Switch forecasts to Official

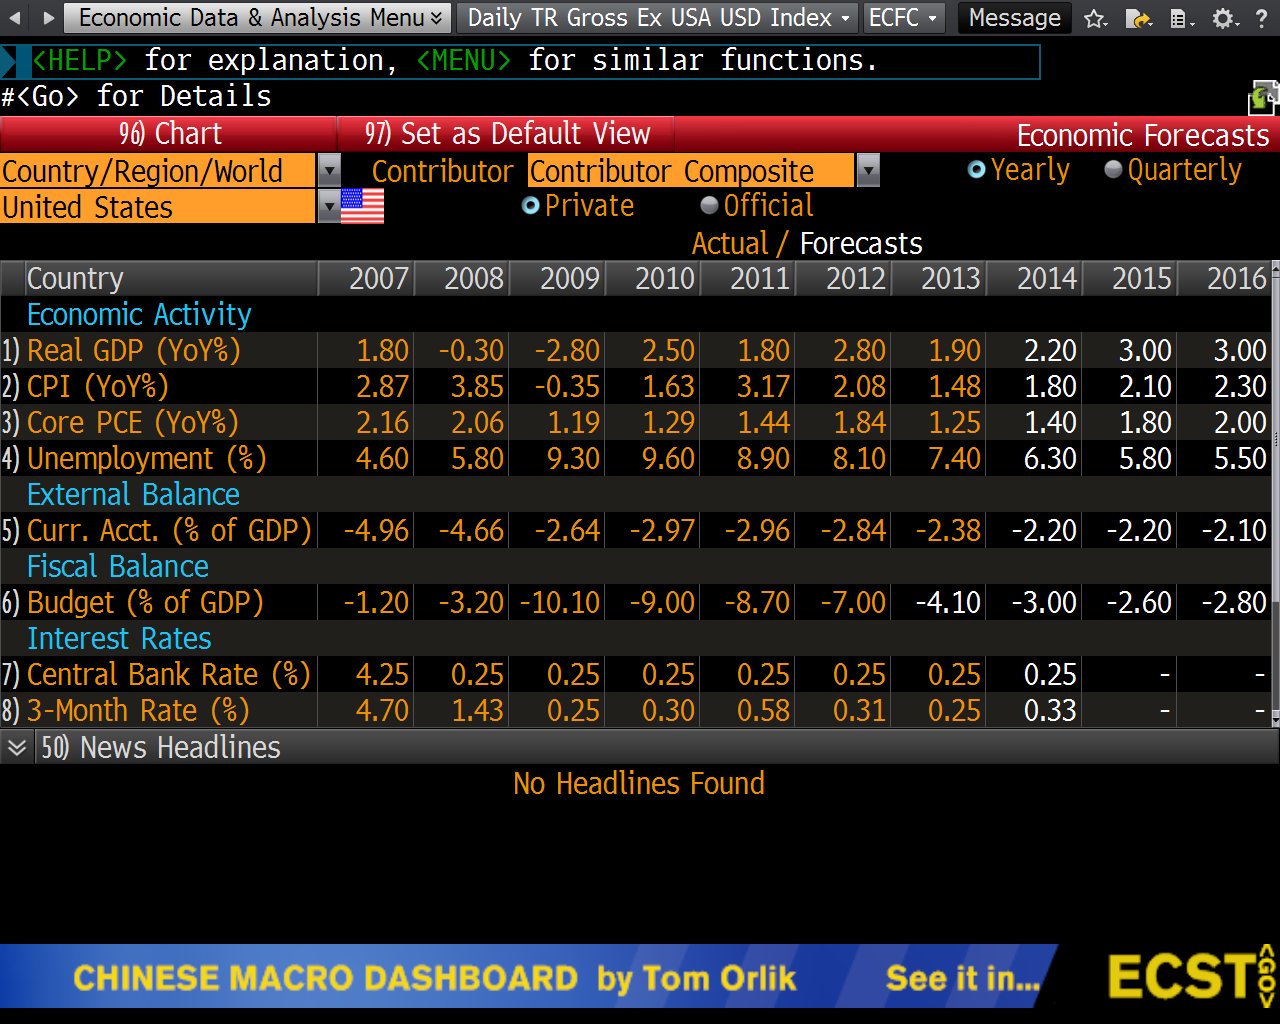(x=710, y=205)
